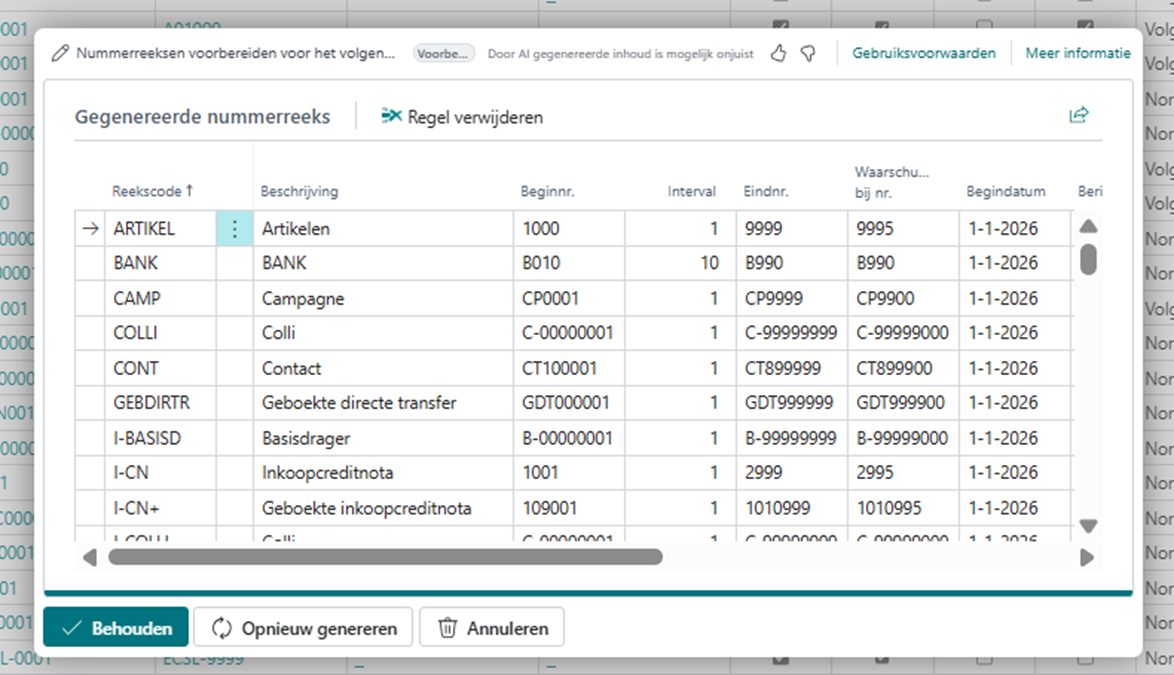Click the vertical scrollbar down arrow
The width and height of the screenshot is (1174, 675).
[x=1089, y=525]
